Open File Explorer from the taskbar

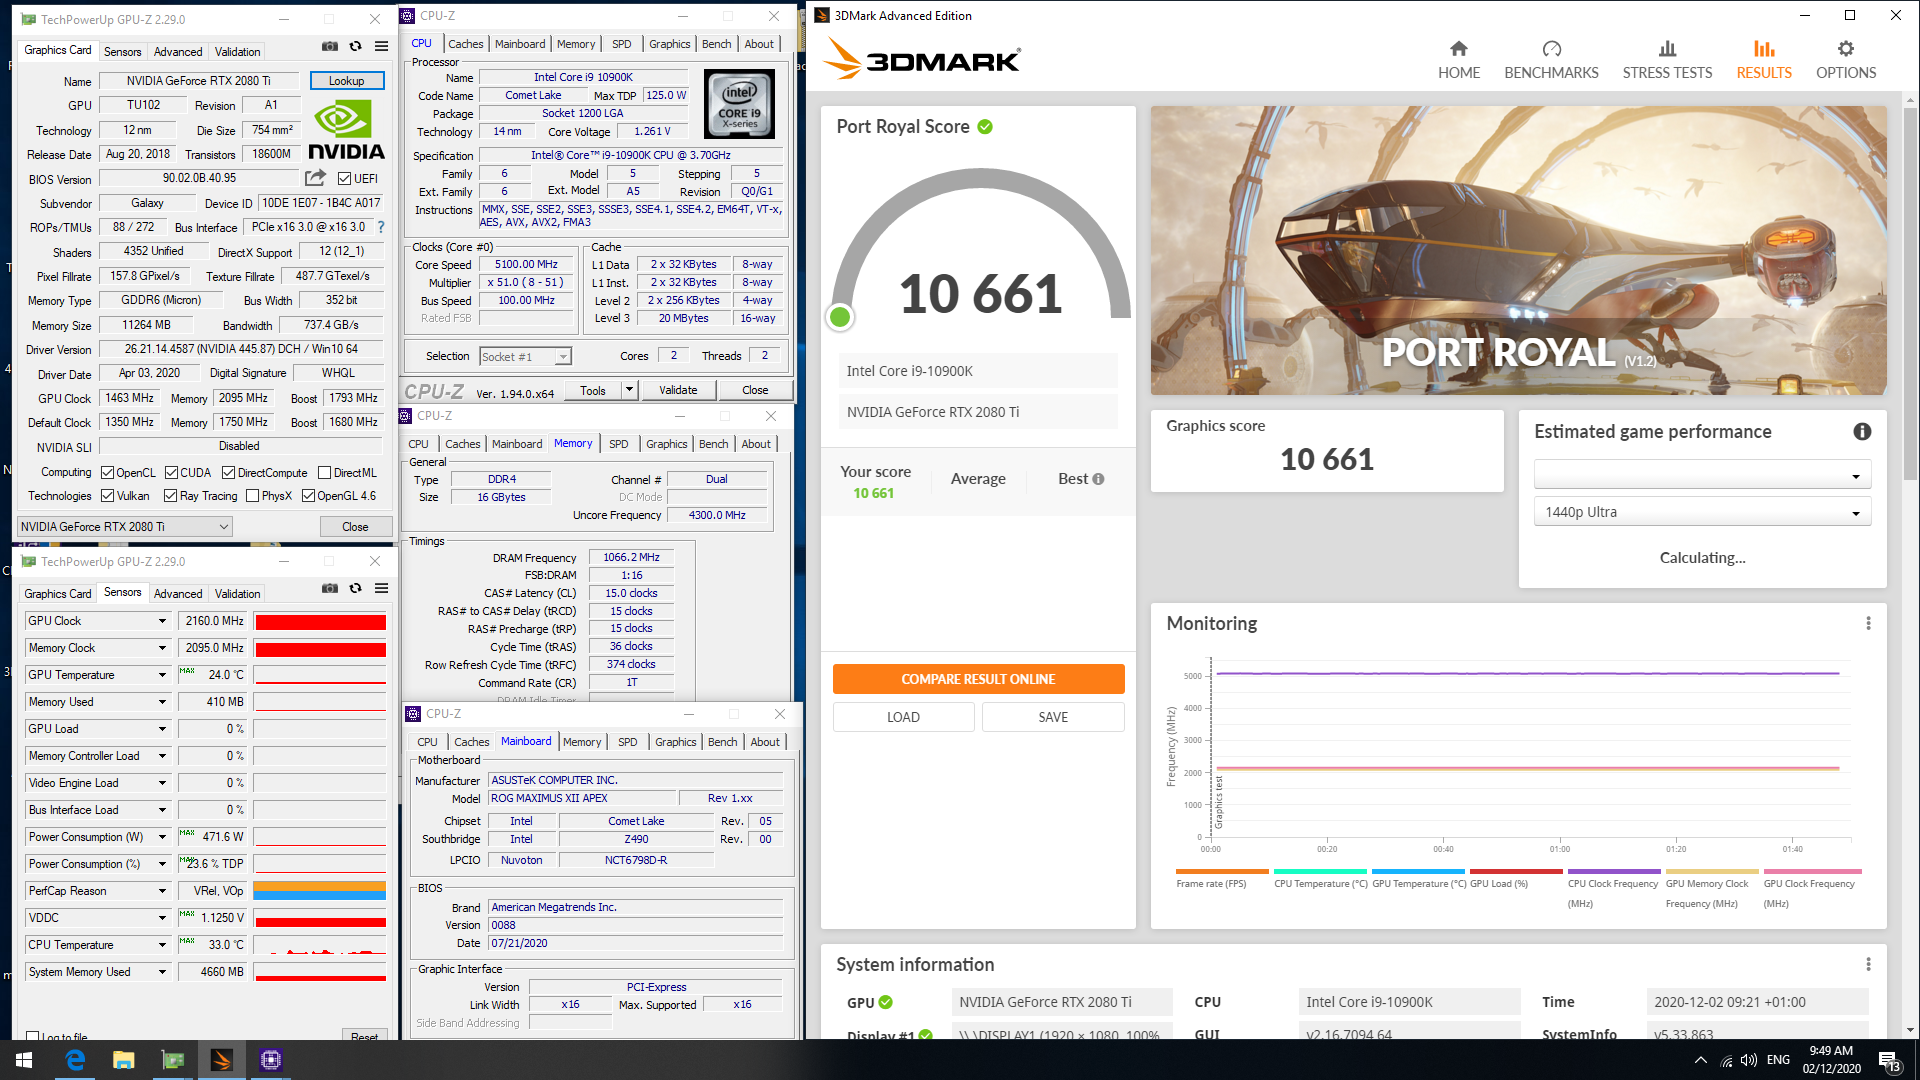click(124, 1060)
